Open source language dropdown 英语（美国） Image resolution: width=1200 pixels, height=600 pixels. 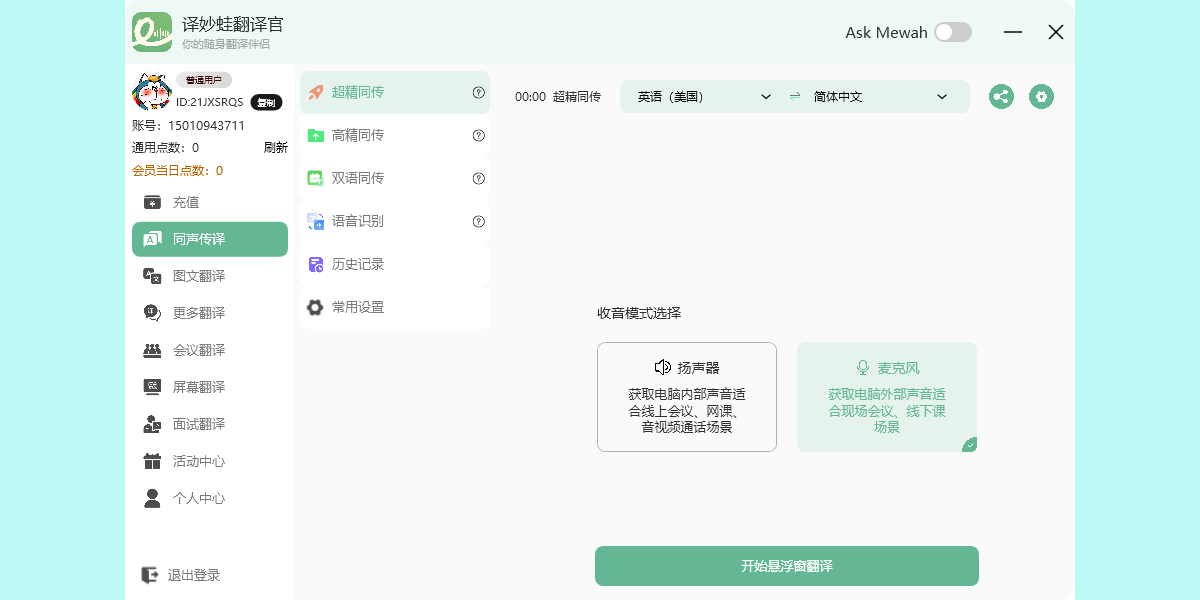click(704, 97)
